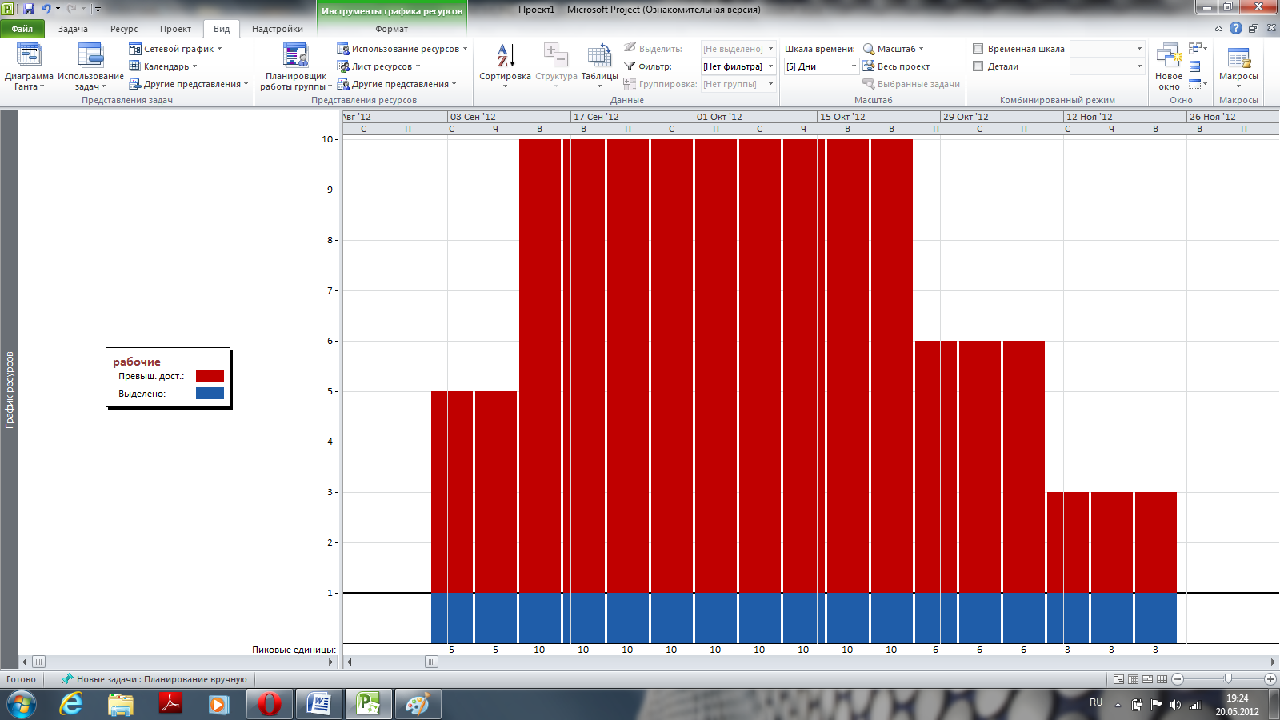Open the Network Diagram (Сетевой график) view

(x=176, y=49)
